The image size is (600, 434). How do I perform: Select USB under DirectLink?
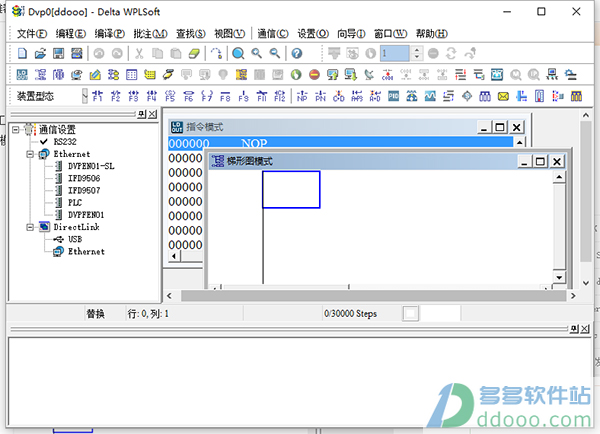click(x=75, y=240)
